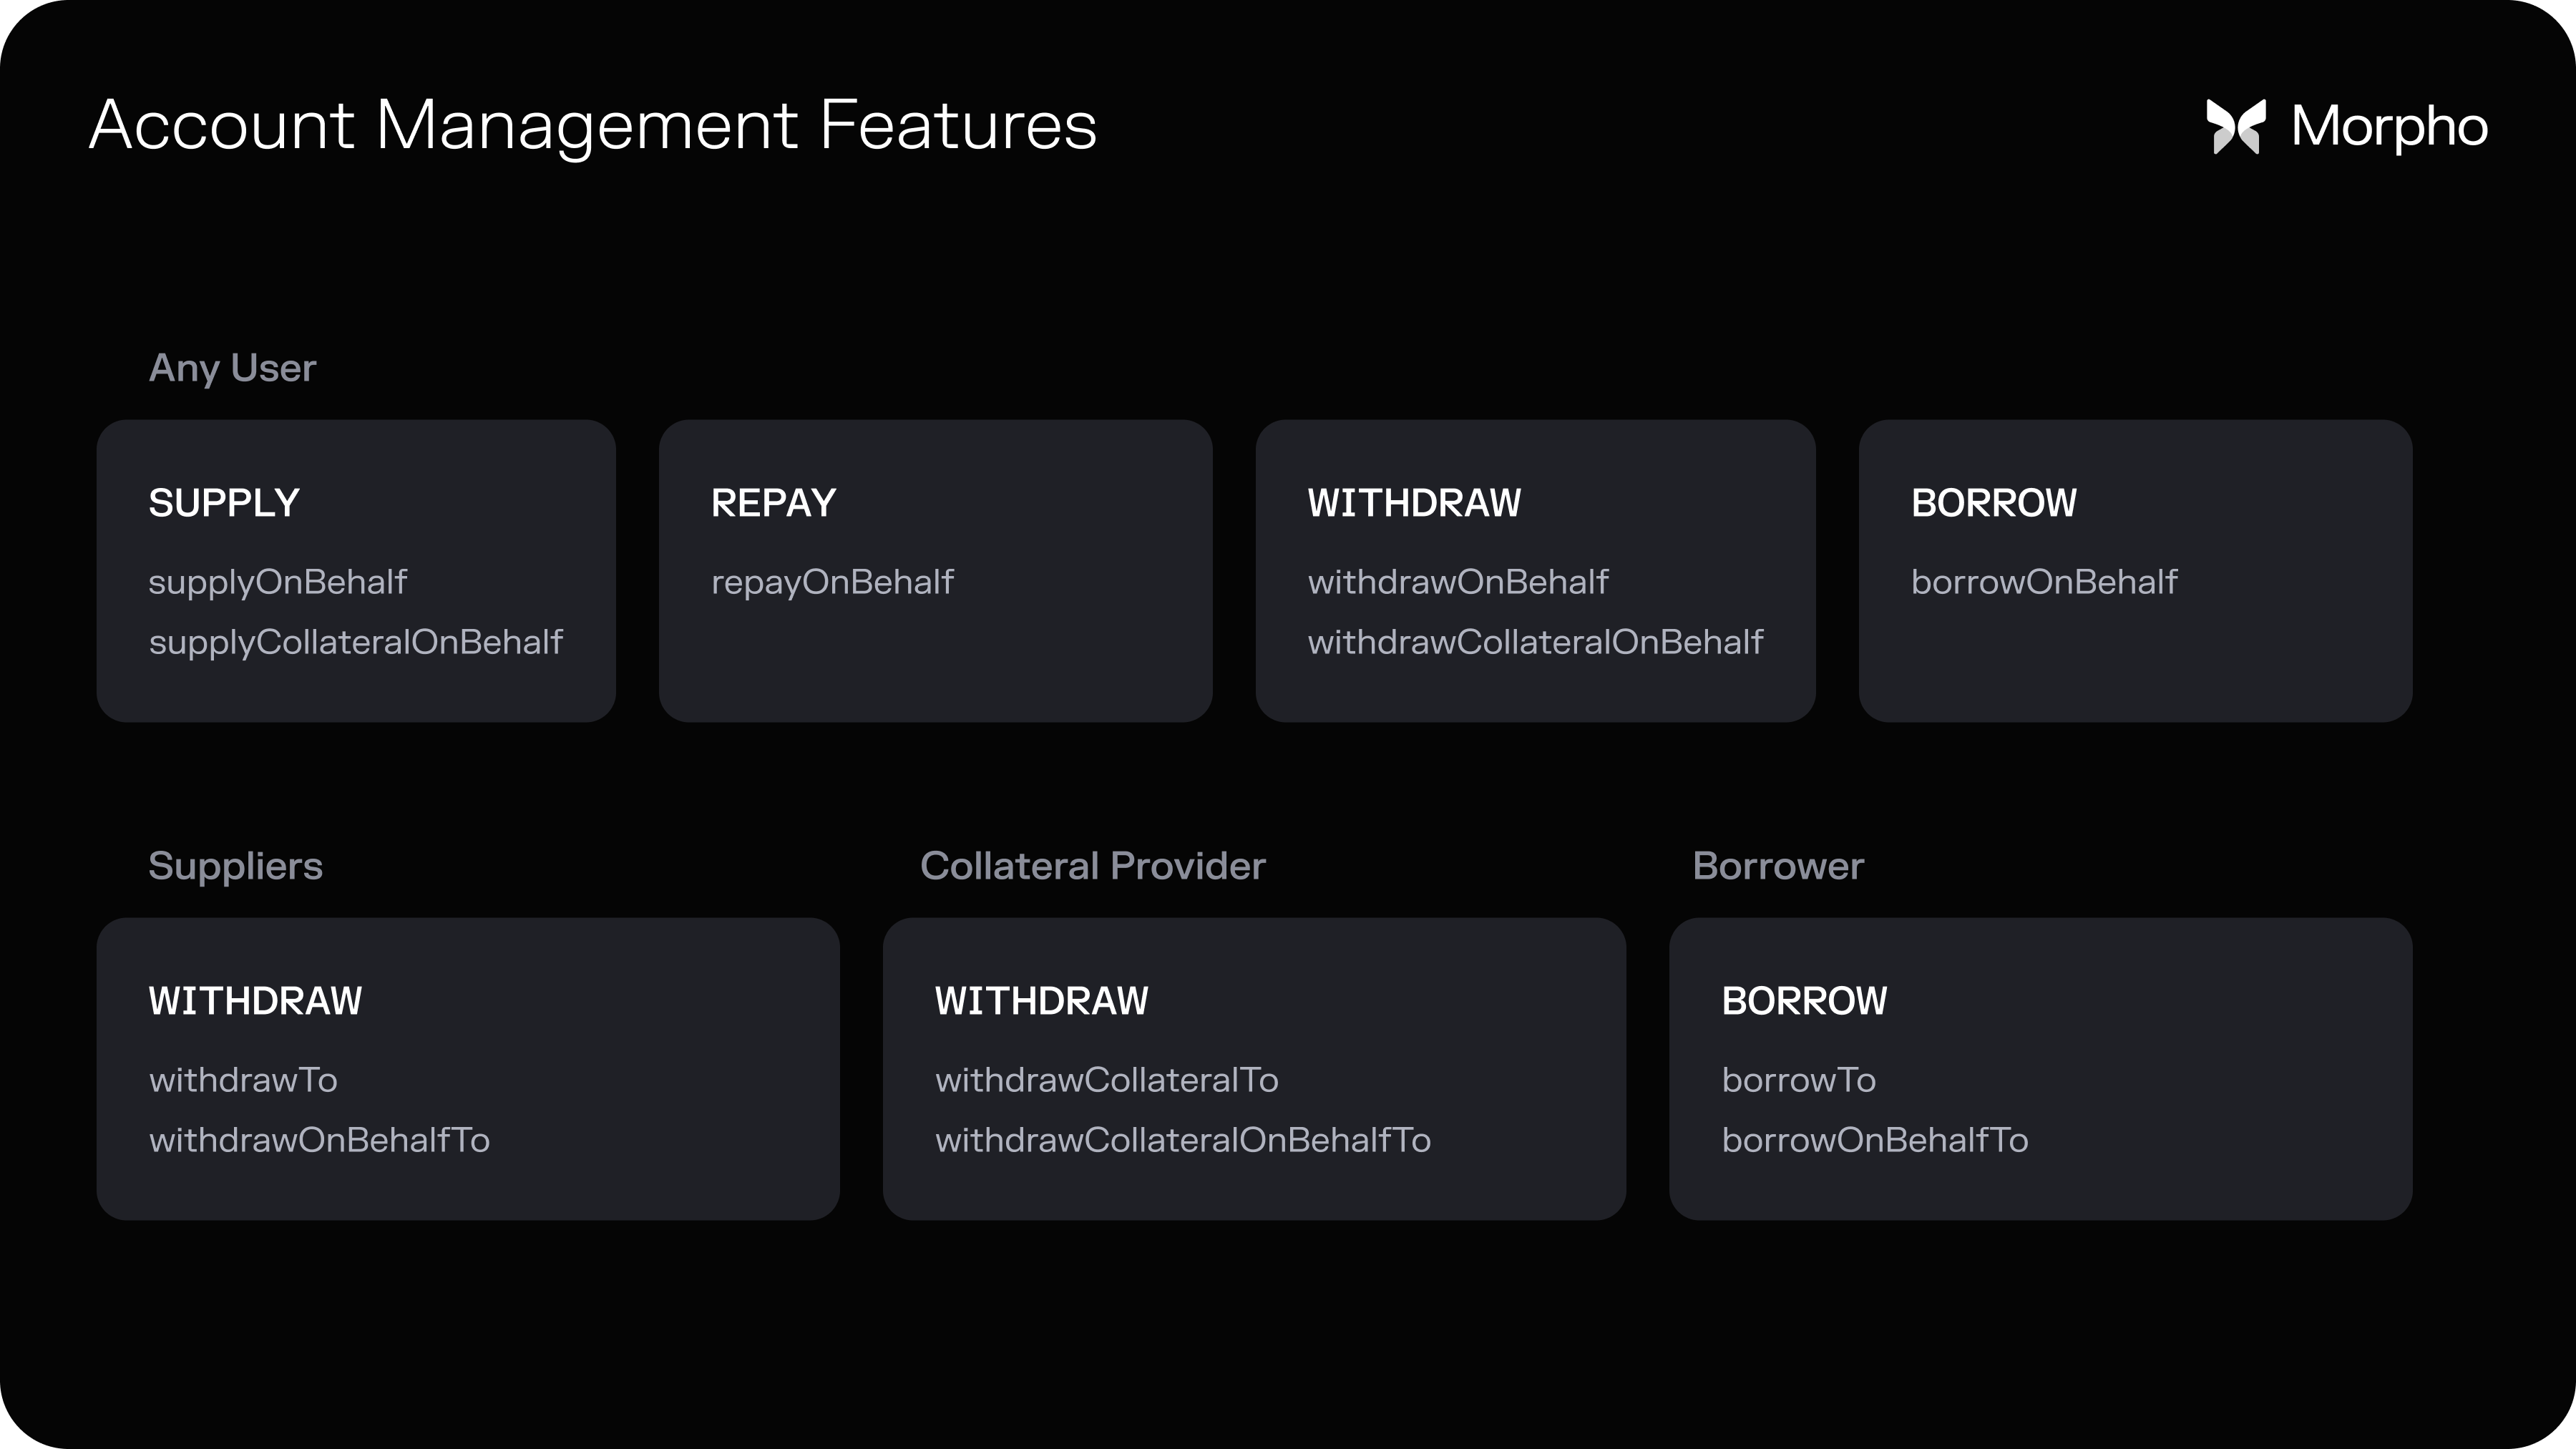
Task: Click the Morpho brand name text
Action: tap(2389, 127)
